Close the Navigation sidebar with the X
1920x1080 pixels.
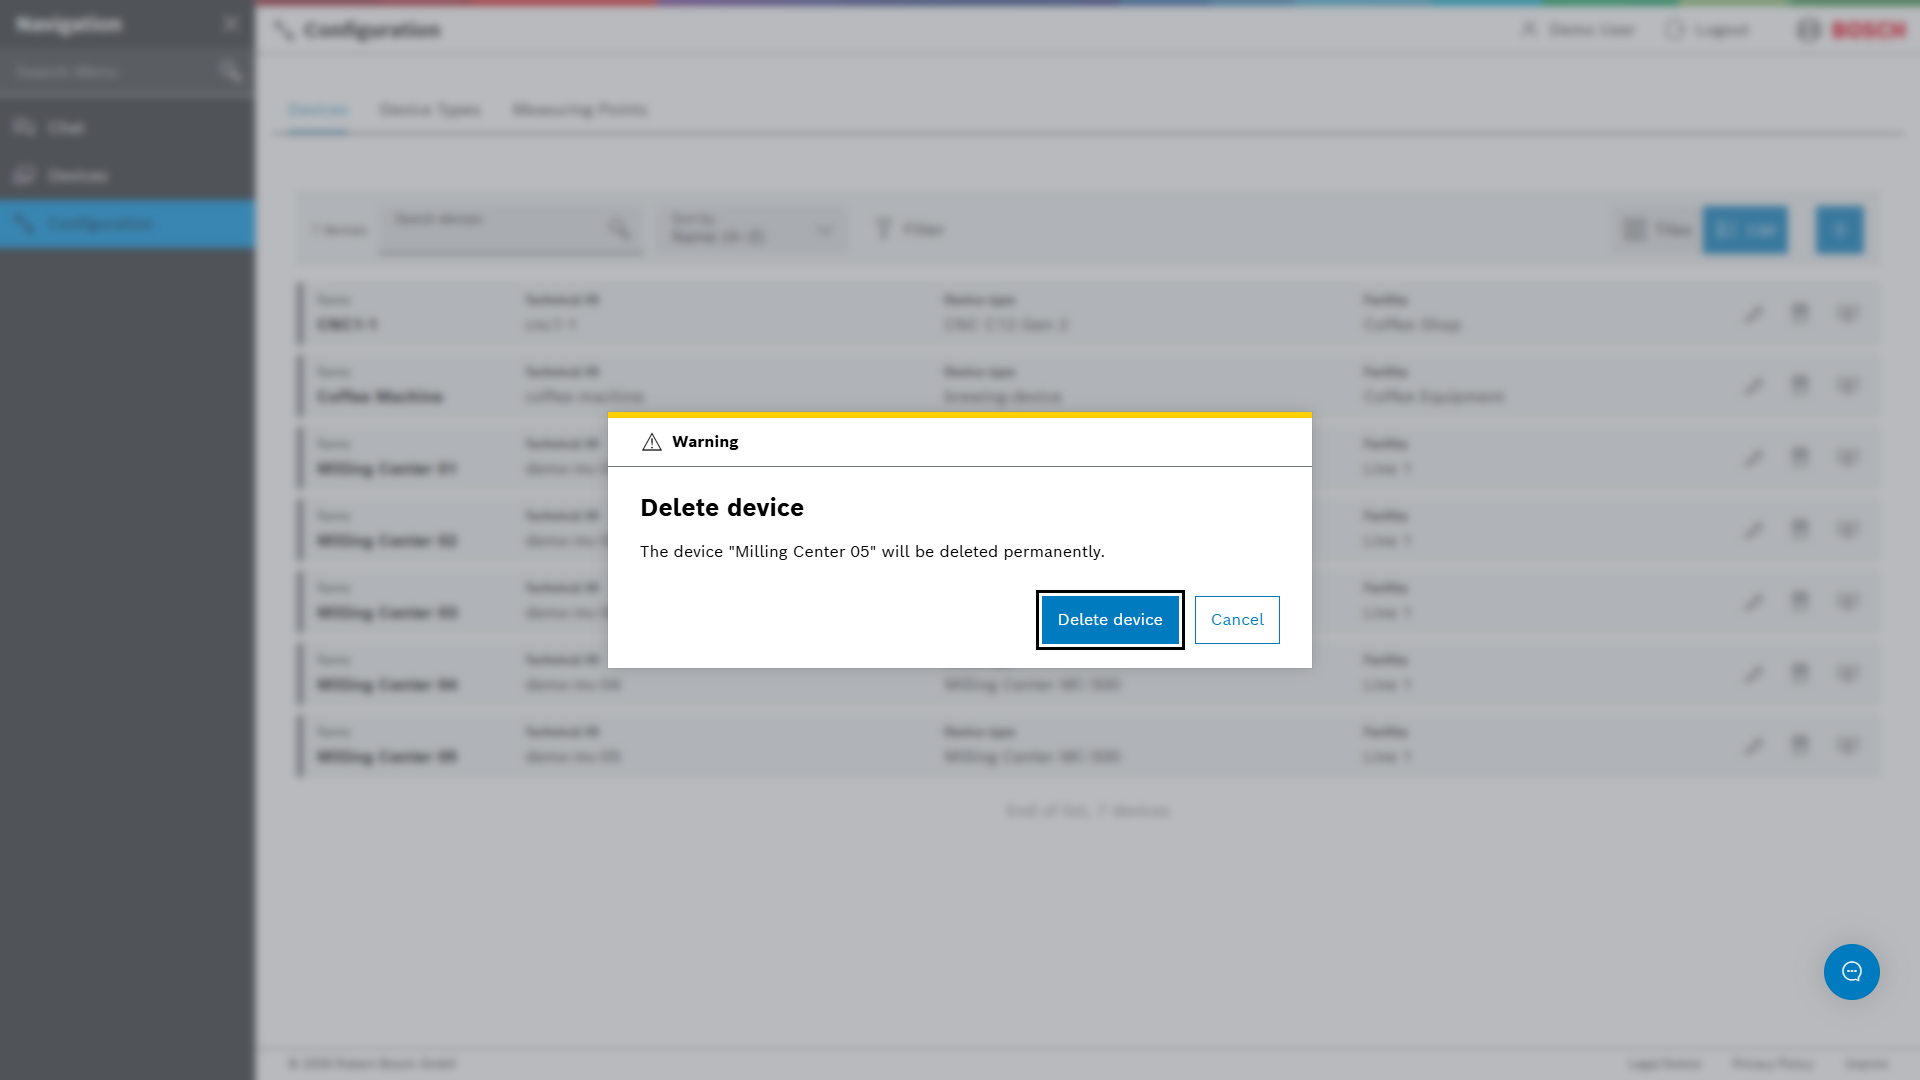pyautogui.click(x=231, y=24)
